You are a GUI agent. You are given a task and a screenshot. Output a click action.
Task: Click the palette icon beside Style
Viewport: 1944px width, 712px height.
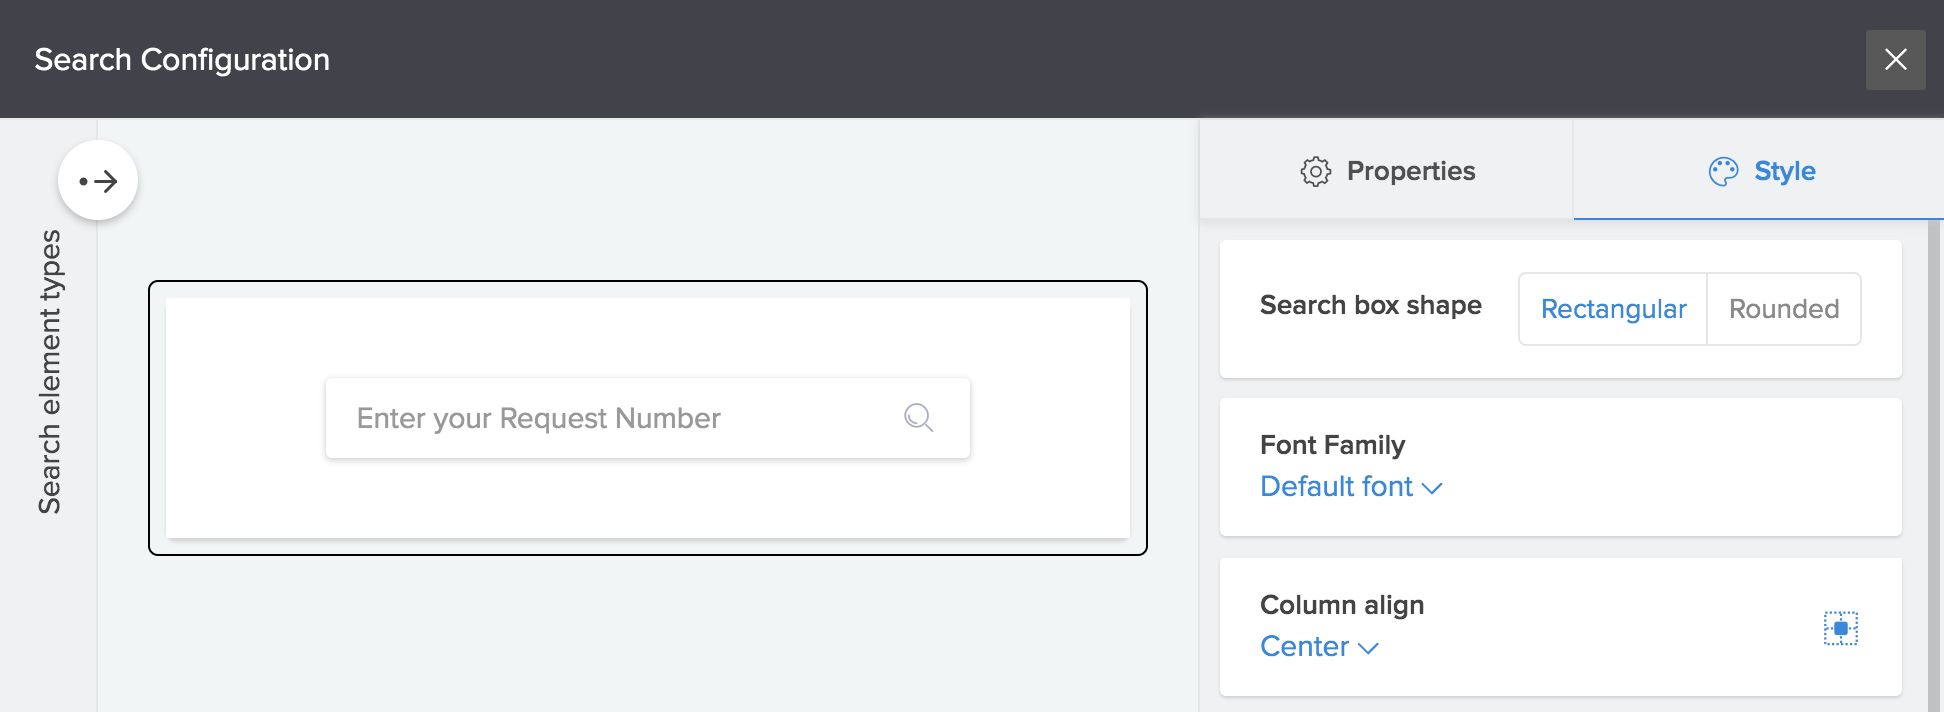[x=1723, y=172]
